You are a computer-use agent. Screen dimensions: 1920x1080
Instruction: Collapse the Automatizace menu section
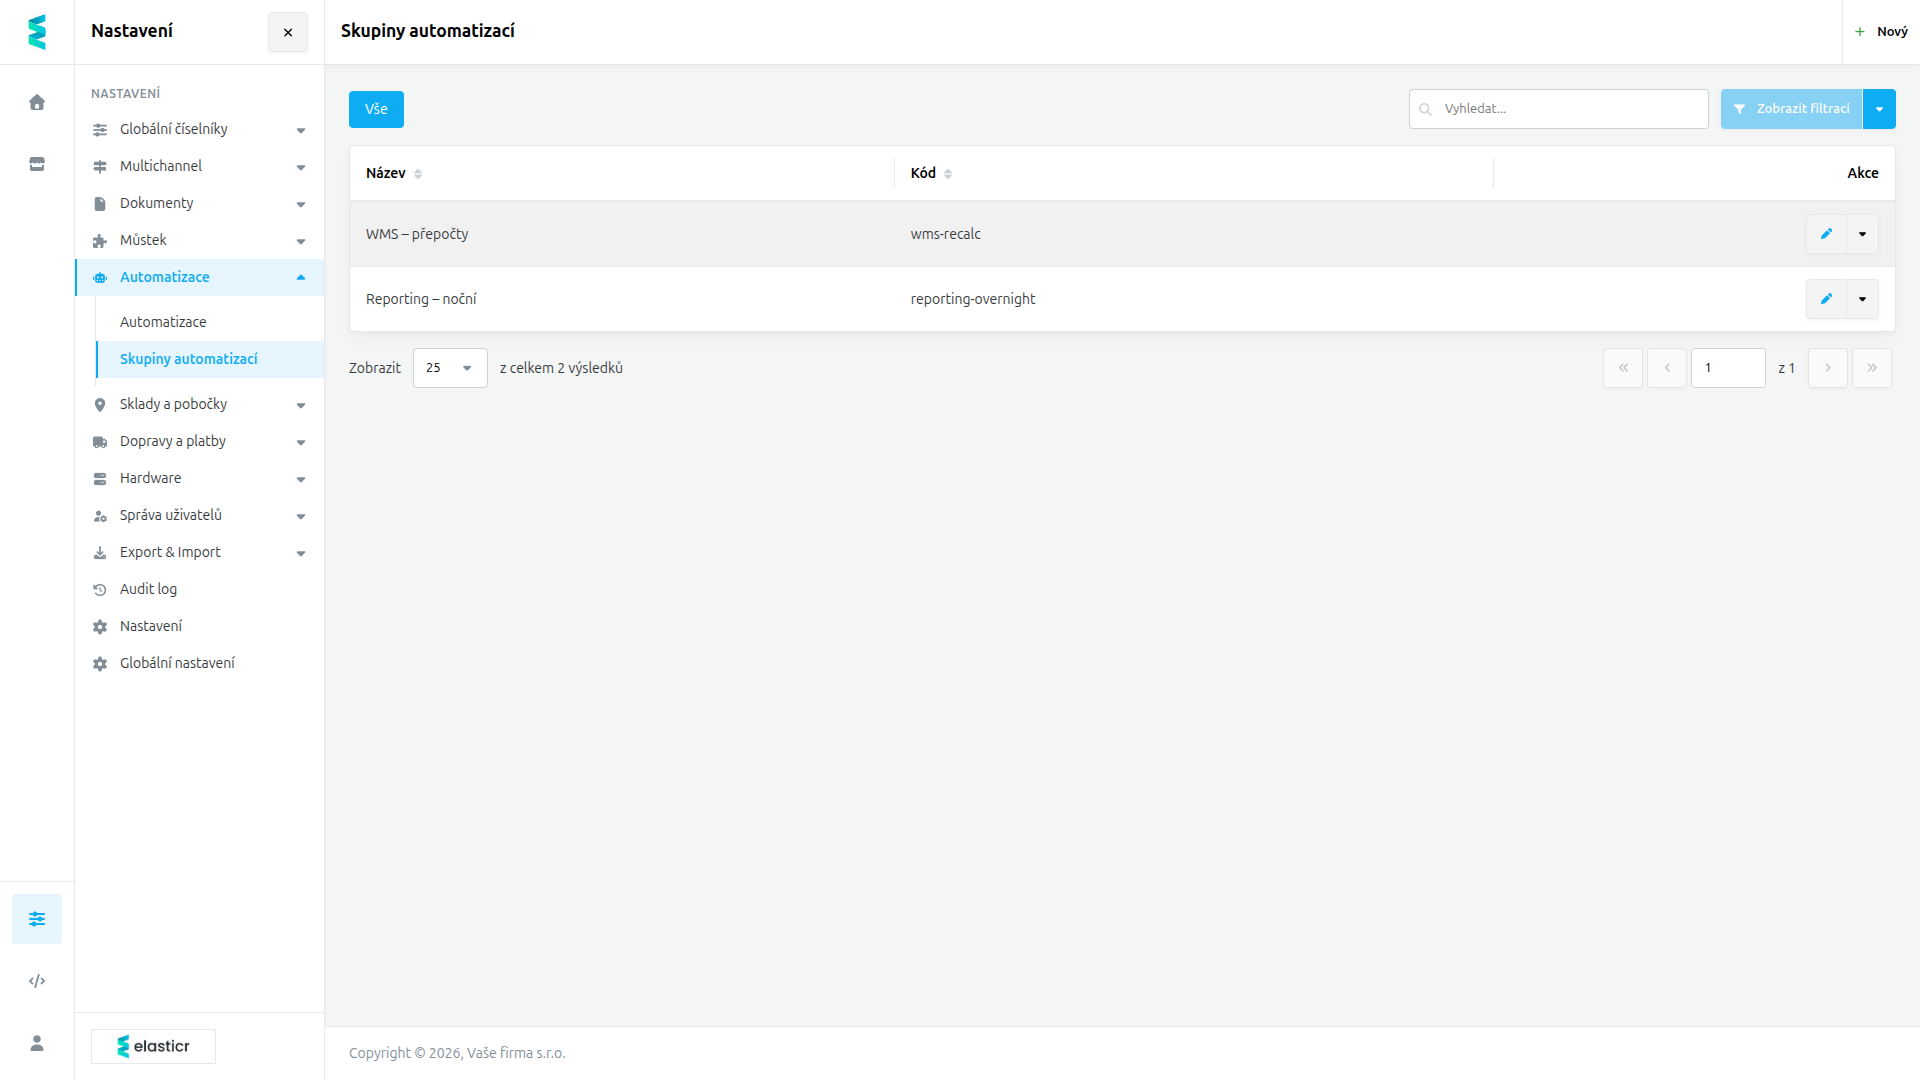point(199,277)
